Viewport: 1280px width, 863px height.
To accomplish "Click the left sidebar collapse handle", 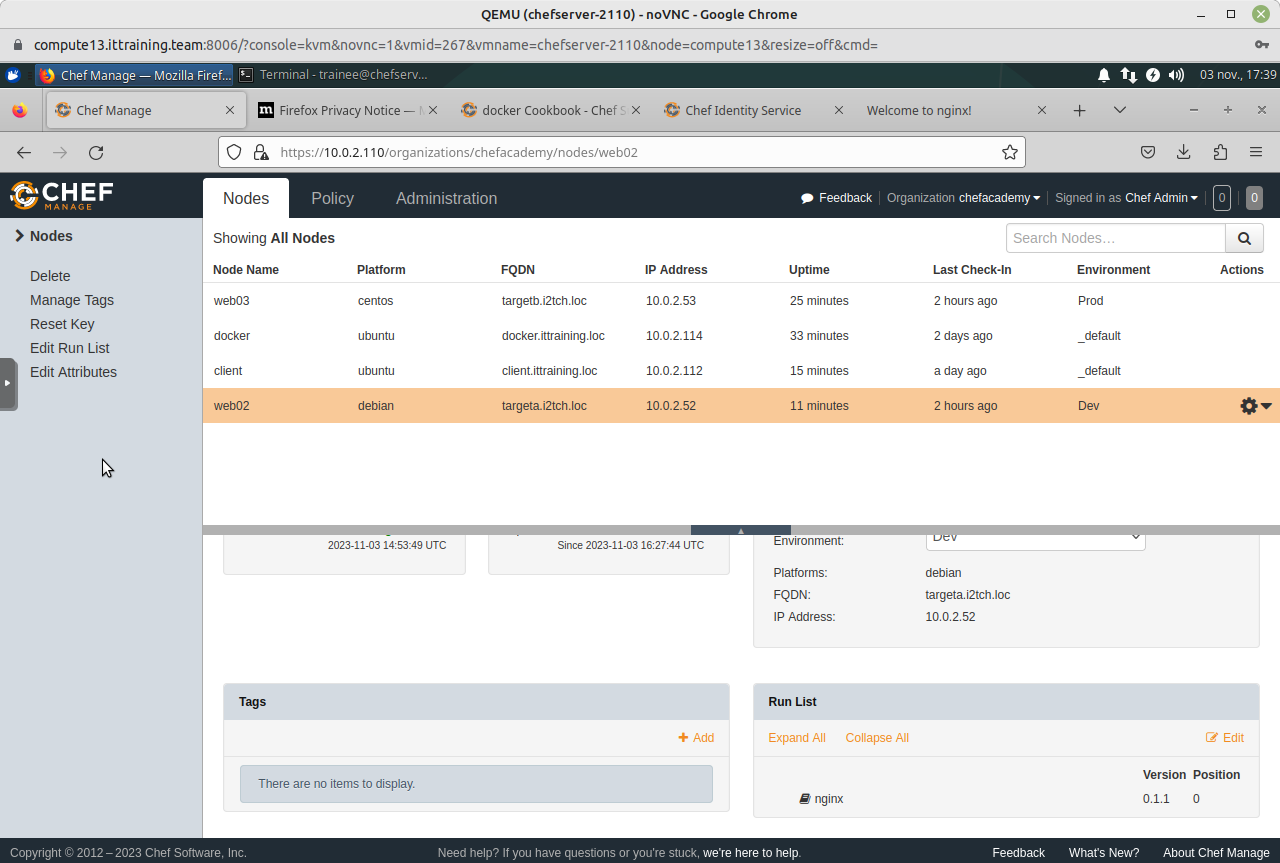I will (8, 383).
